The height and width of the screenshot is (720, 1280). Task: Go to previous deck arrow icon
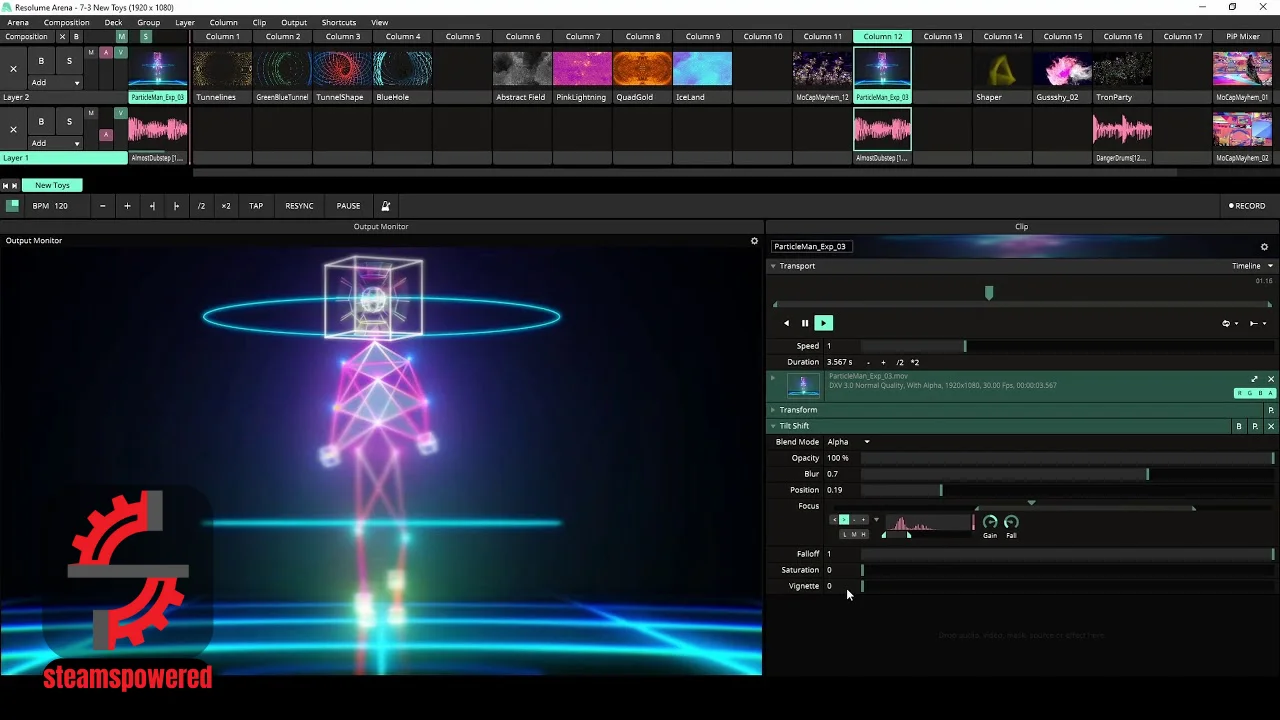(x=5, y=185)
